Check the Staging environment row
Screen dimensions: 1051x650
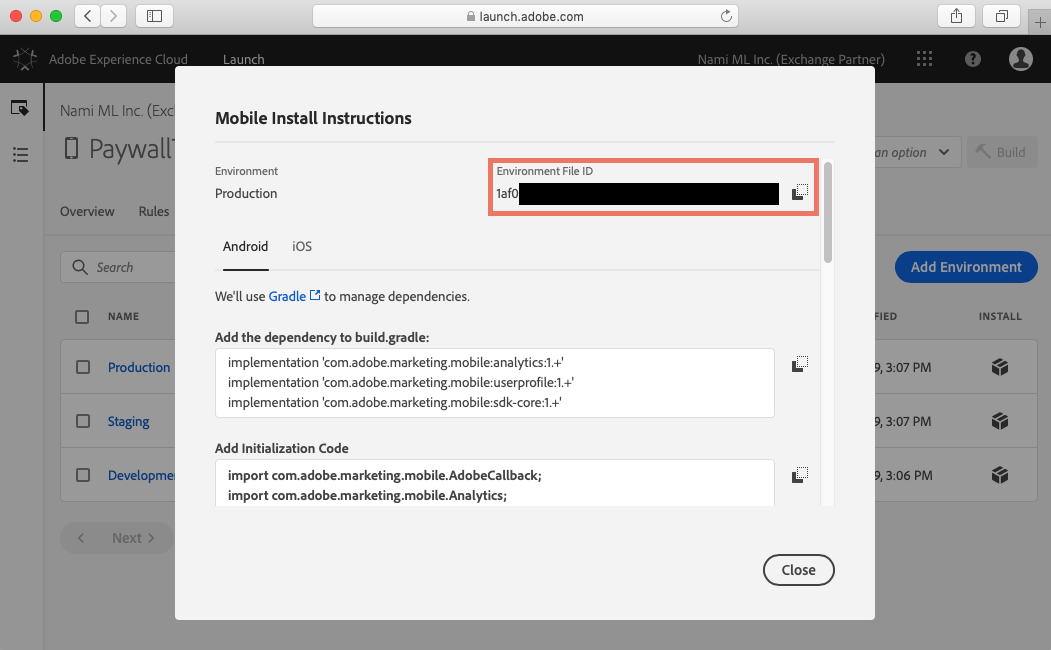(82, 421)
